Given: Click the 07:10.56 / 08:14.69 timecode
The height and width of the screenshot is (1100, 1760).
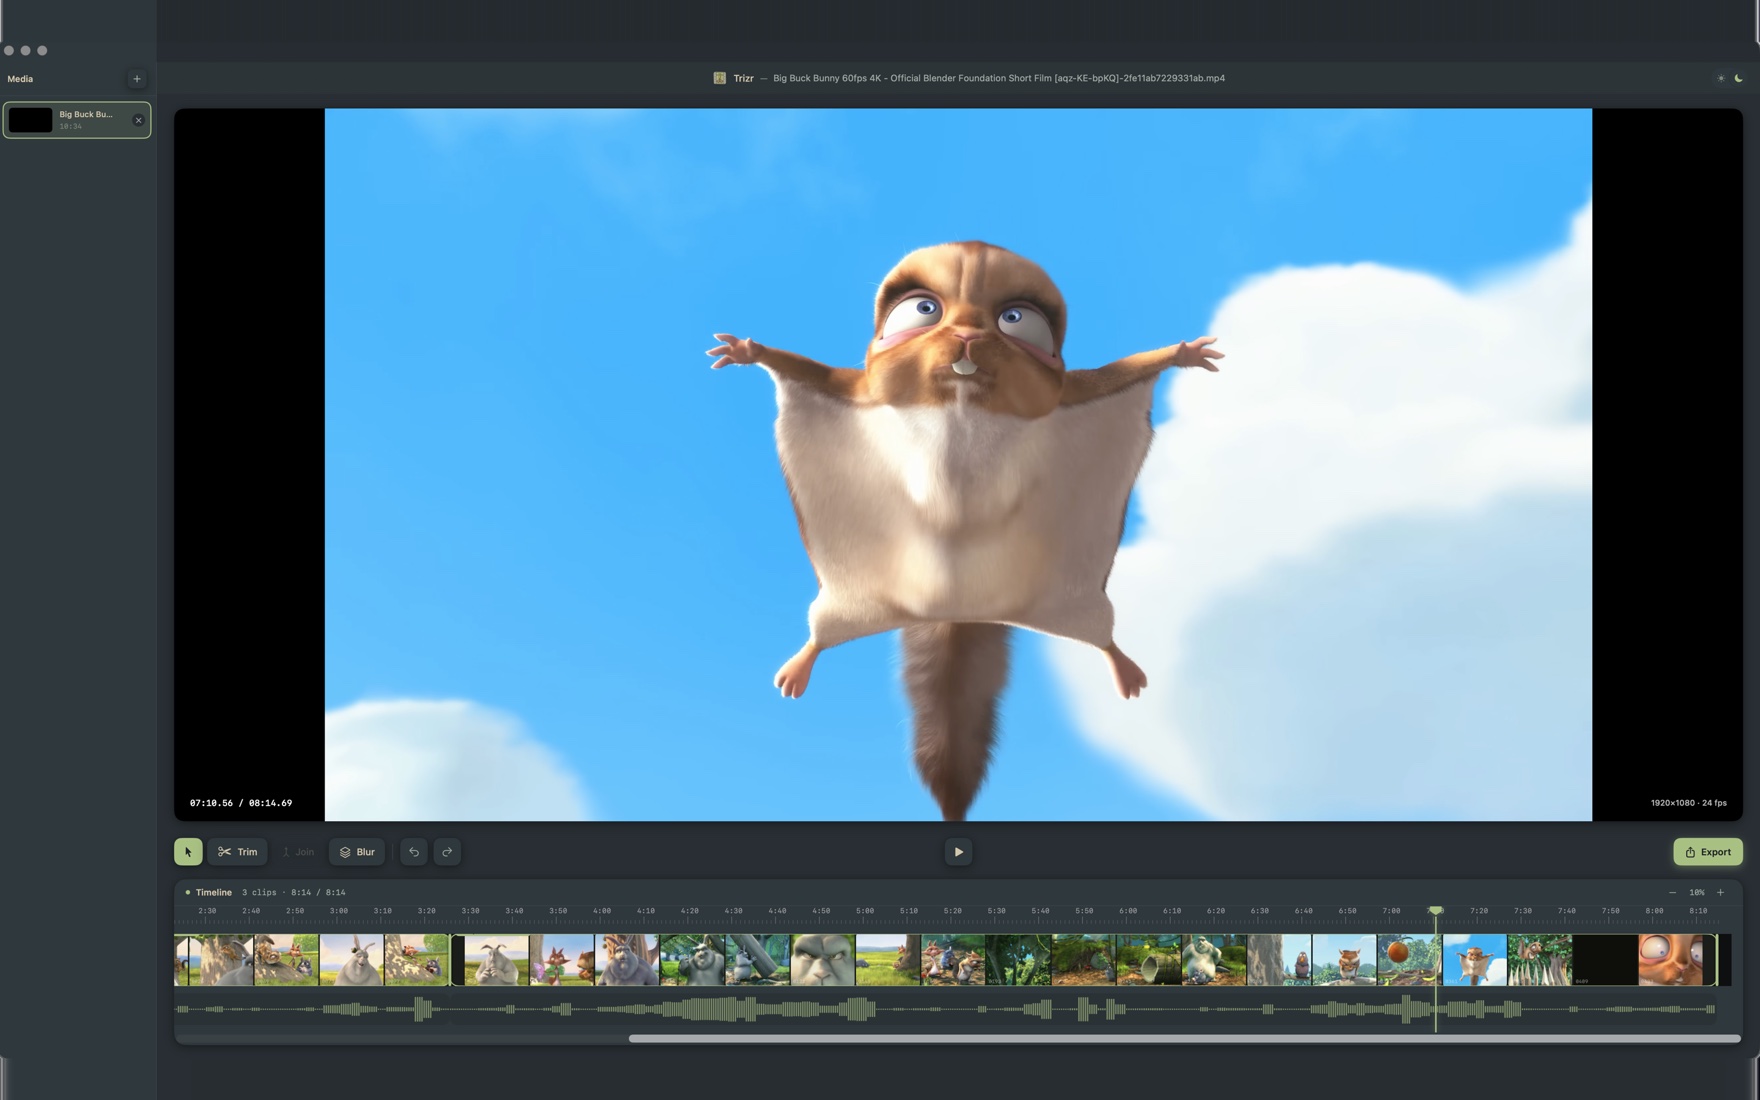Looking at the screenshot, I should point(241,803).
